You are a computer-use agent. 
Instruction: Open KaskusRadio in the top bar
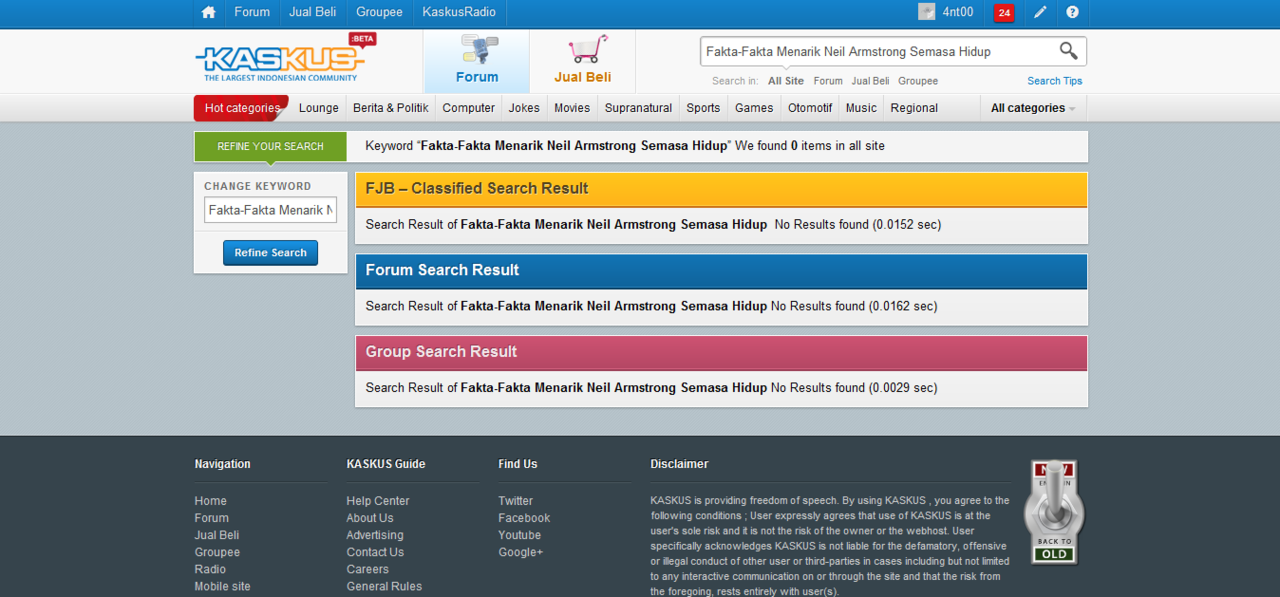click(x=459, y=12)
